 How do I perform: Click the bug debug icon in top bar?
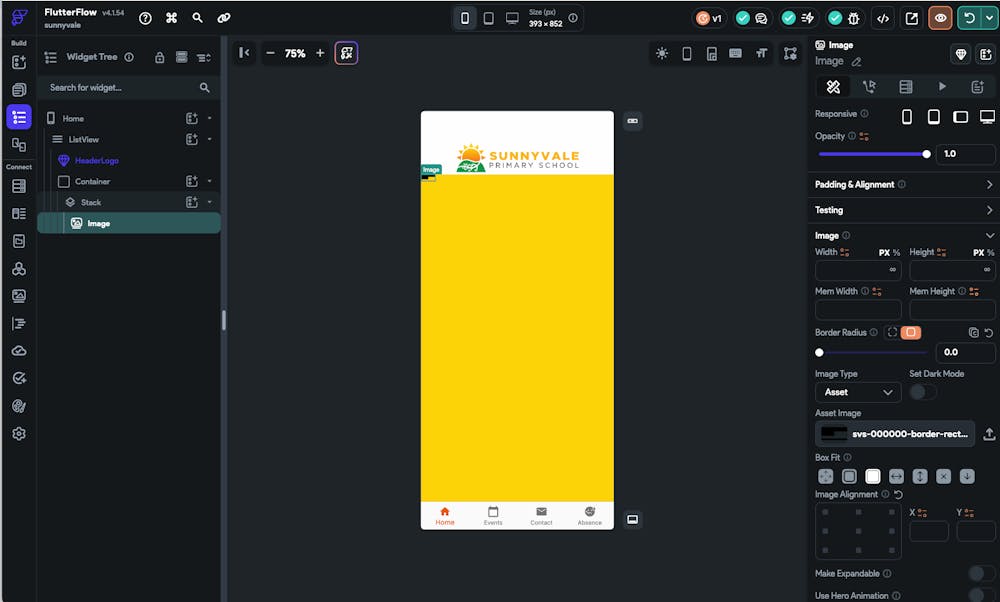click(853, 18)
